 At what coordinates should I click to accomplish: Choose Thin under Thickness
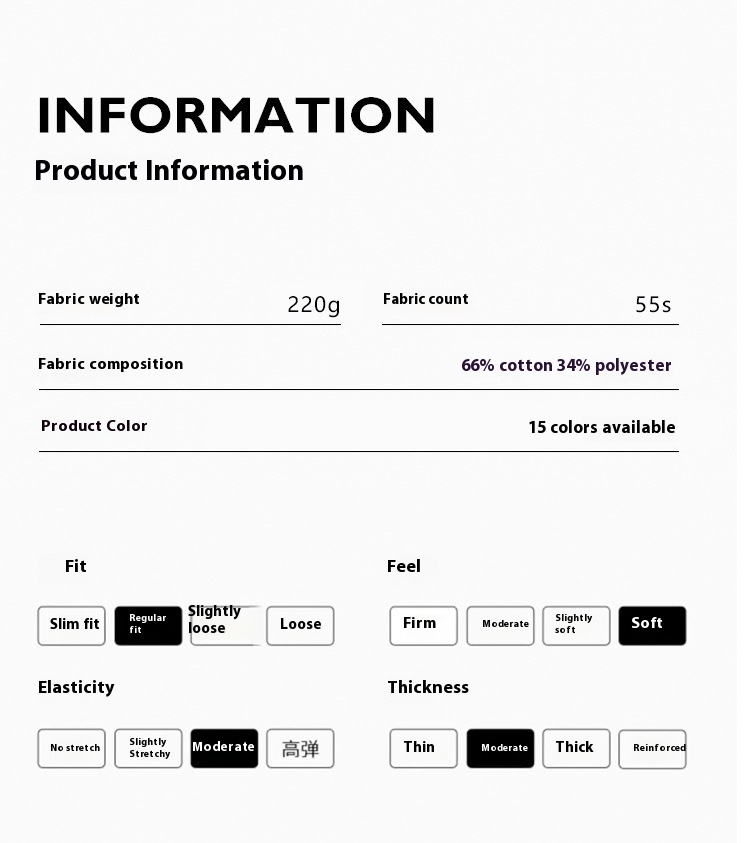click(424, 748)
